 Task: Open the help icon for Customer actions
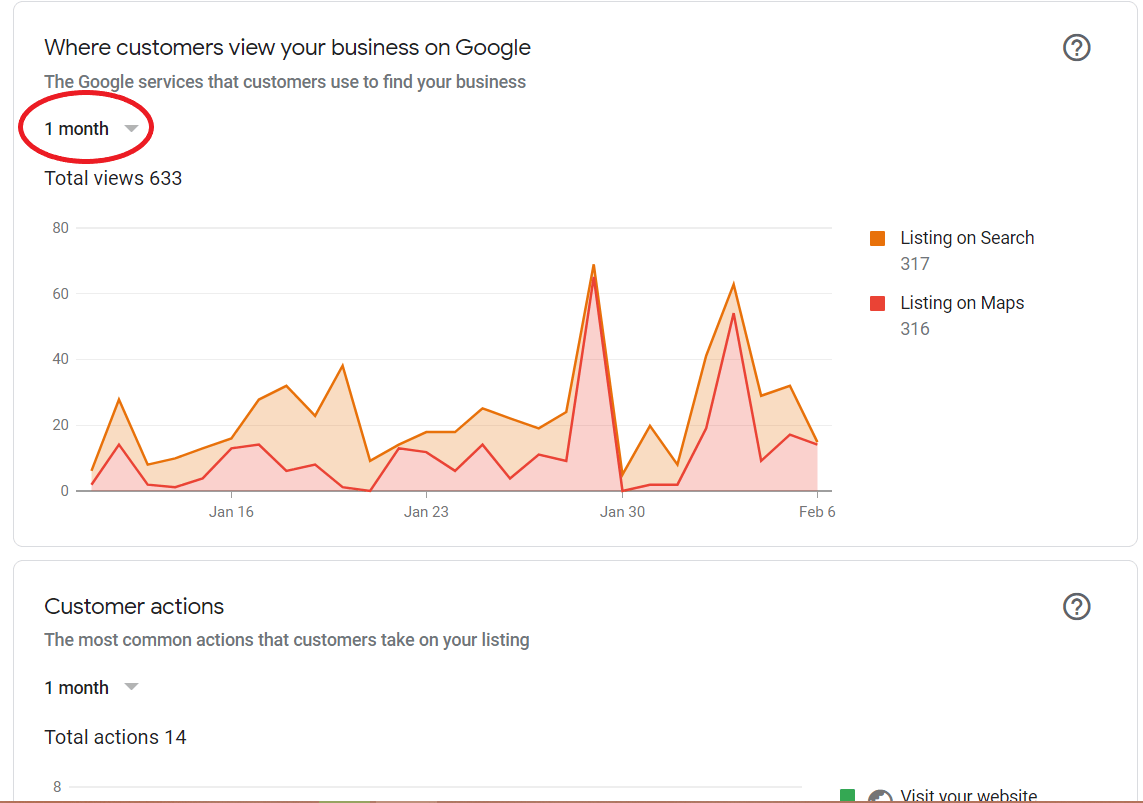click(1076, 606)
